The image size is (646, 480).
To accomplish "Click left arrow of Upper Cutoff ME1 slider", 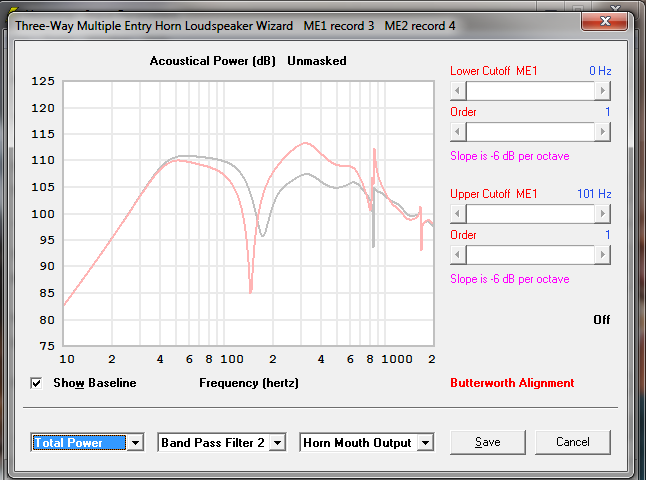I will pos(458,213).
